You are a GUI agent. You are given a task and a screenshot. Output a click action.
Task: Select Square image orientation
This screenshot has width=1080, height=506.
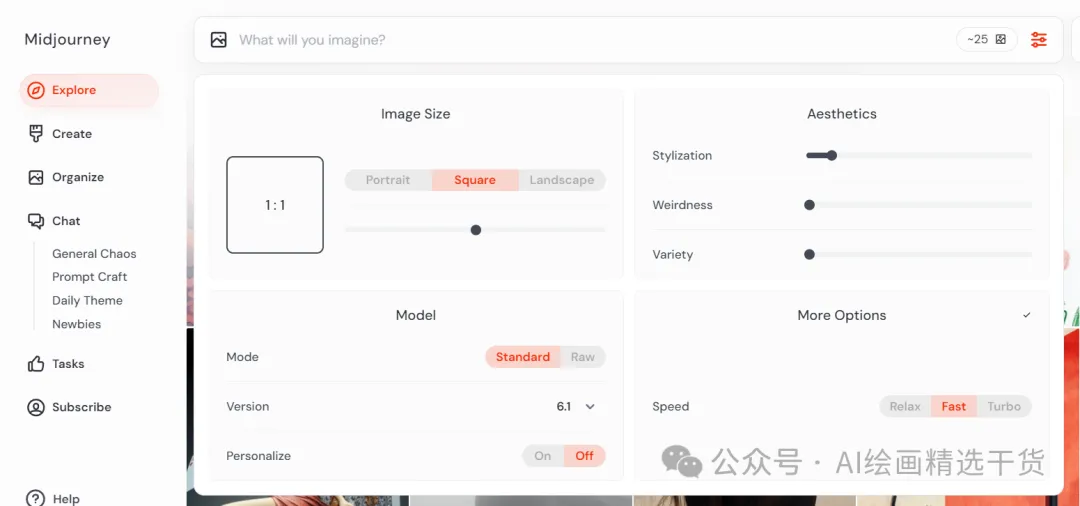(475, 180)
